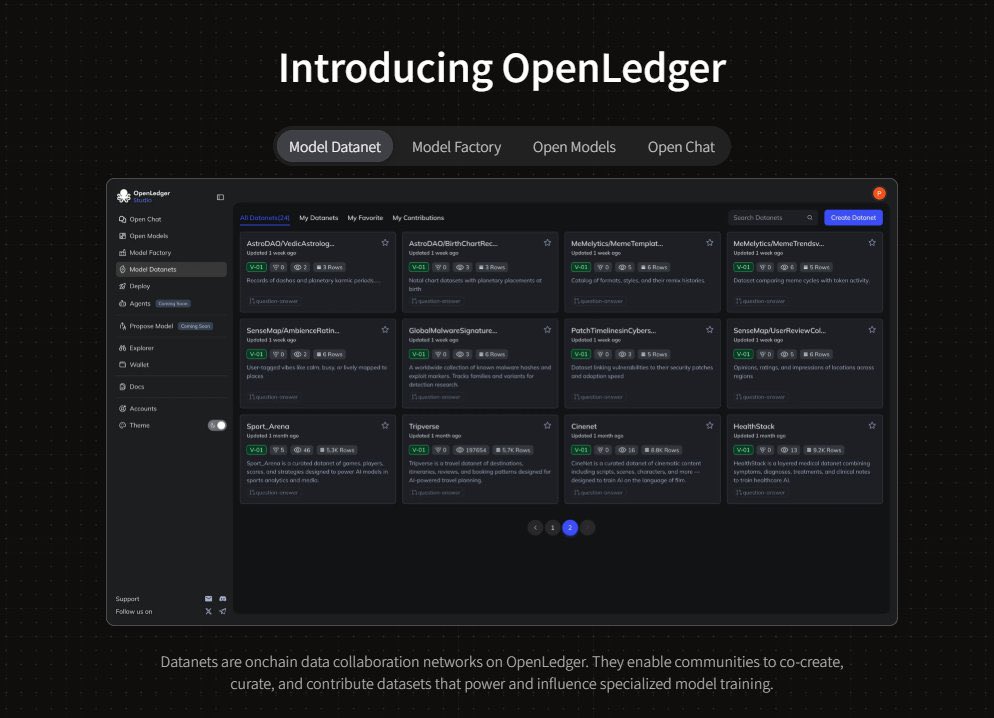Star the Cinenet datanet
The height and width of the screenshot is (718, 994).
(x=709, y=425)
